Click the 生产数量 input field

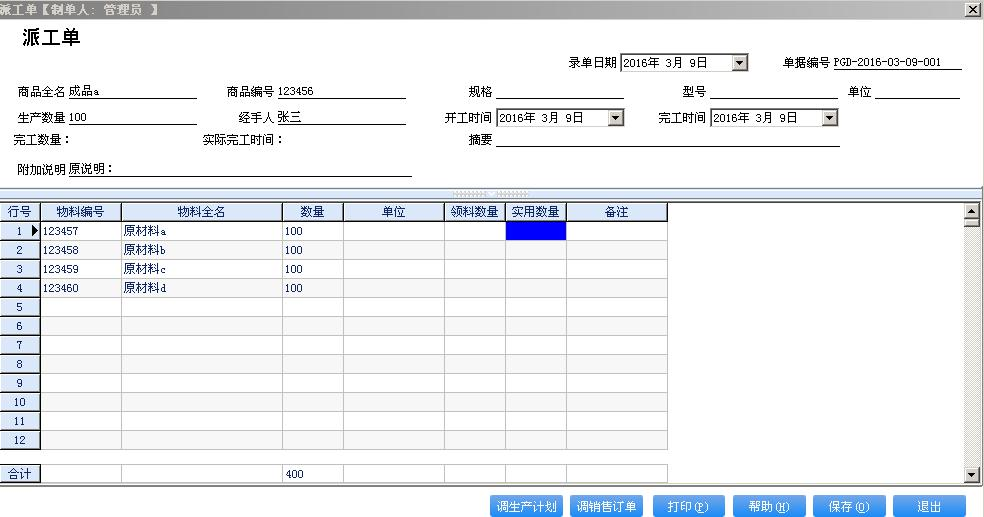coord(132,118)
